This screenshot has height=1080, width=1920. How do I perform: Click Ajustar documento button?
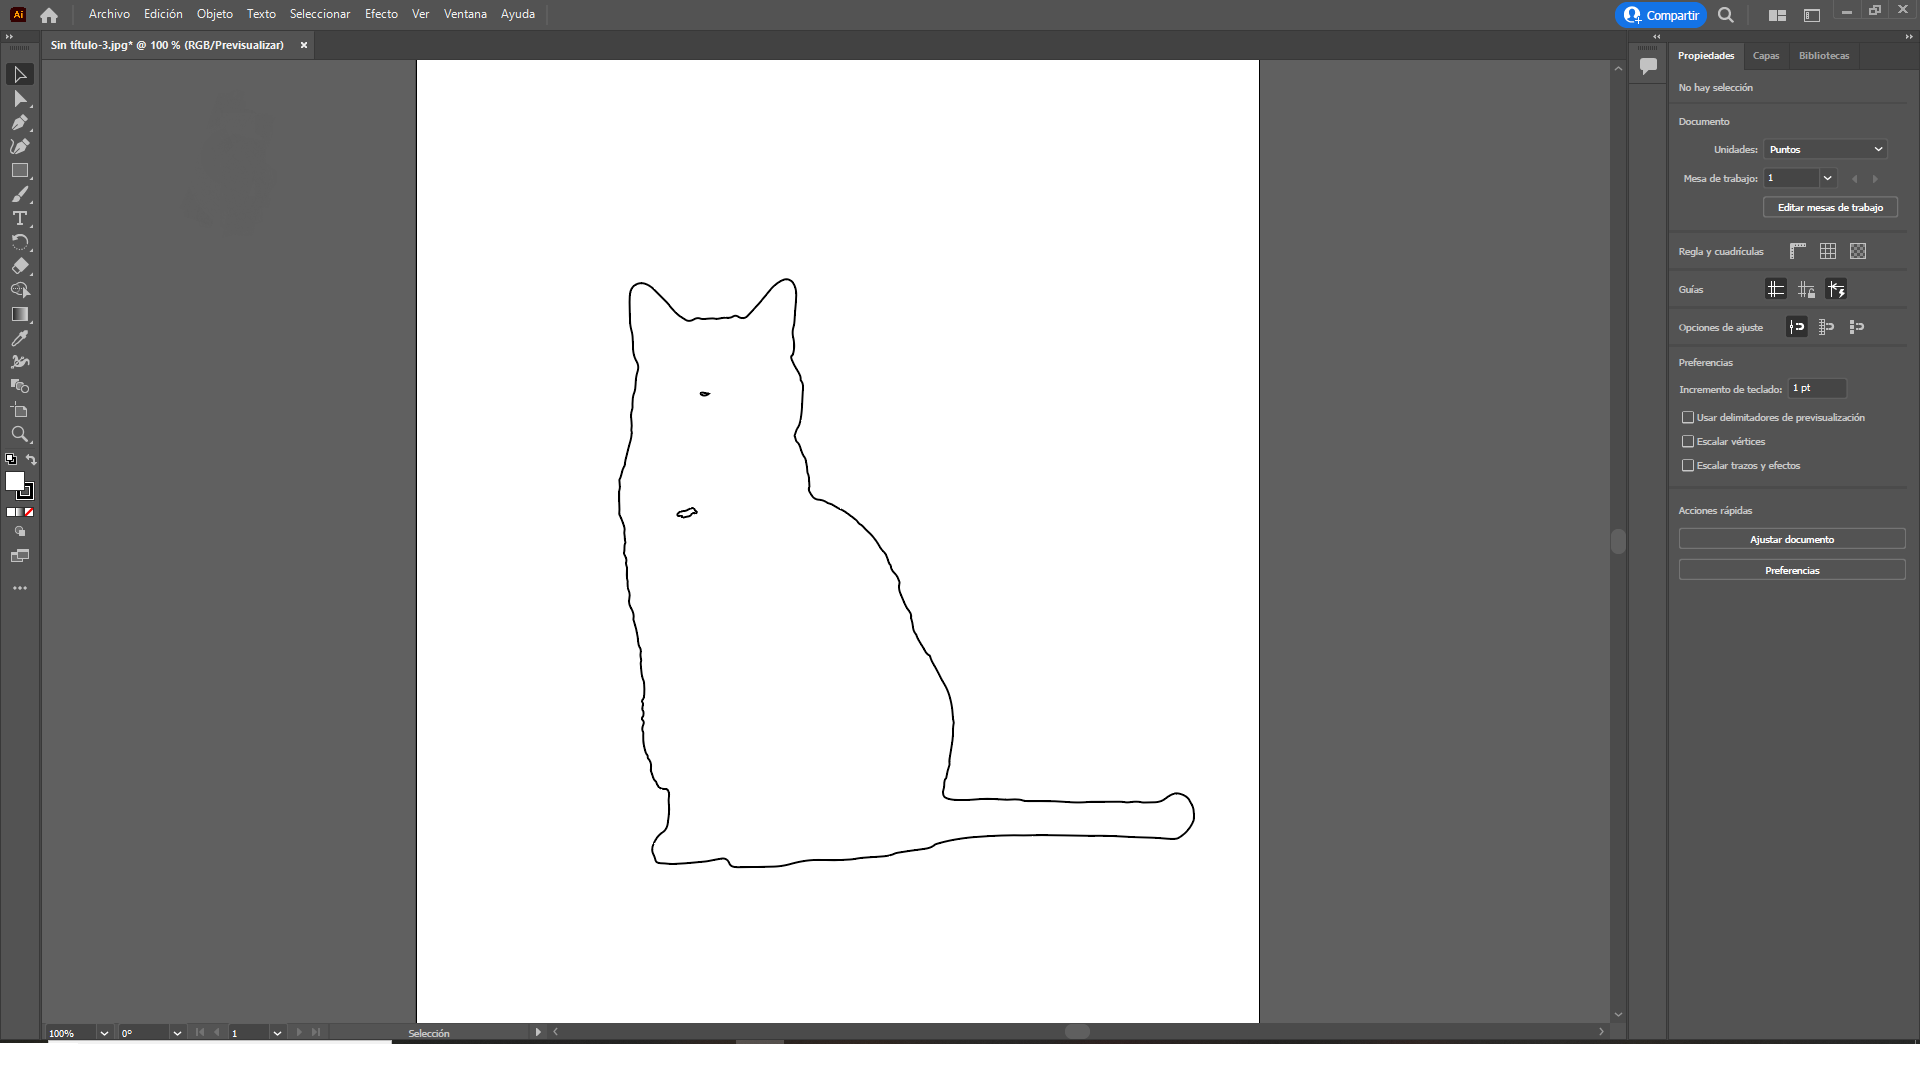click(1791, 539)
